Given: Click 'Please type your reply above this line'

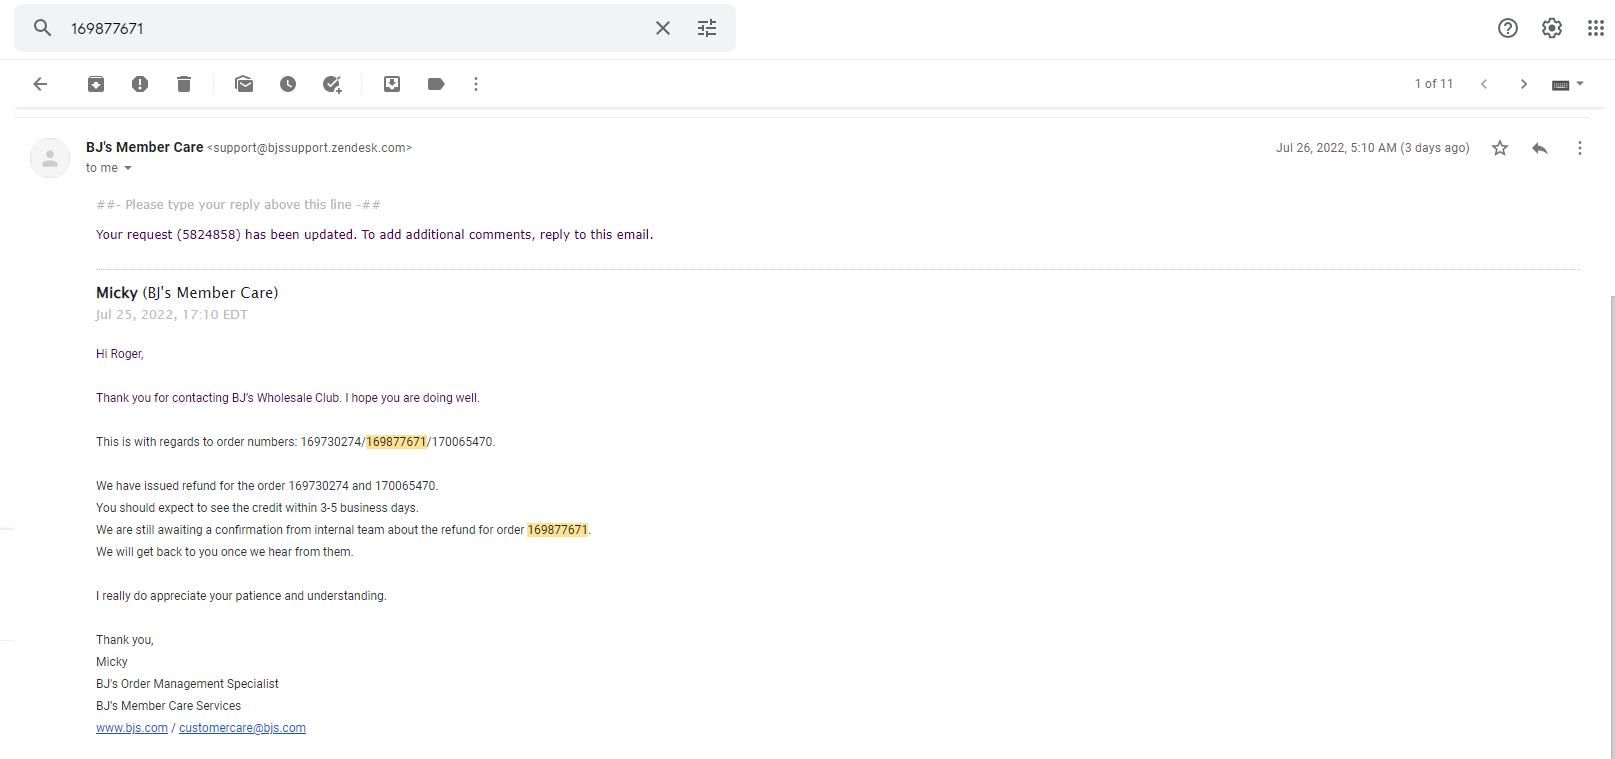Looking at the screenshot, I should 238,205.
